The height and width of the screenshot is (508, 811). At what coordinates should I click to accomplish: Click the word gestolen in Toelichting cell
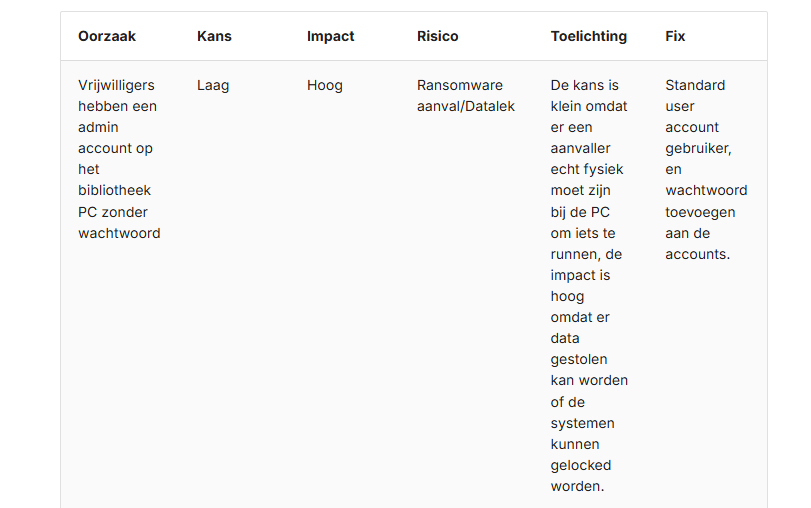click(578, 359)
